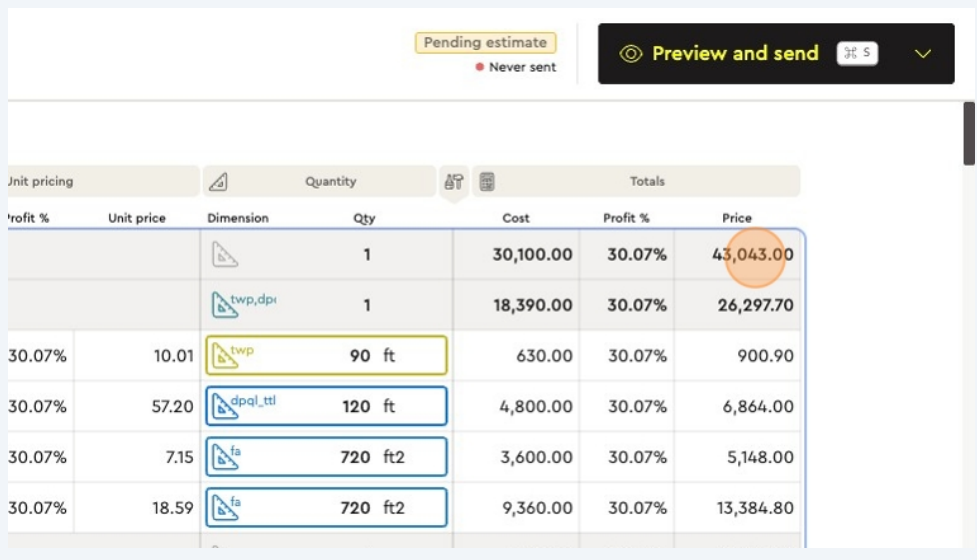The width and height of the screenshot is (977, 560).
Task: Click the 120 ft quantity field
Action: 360,406
